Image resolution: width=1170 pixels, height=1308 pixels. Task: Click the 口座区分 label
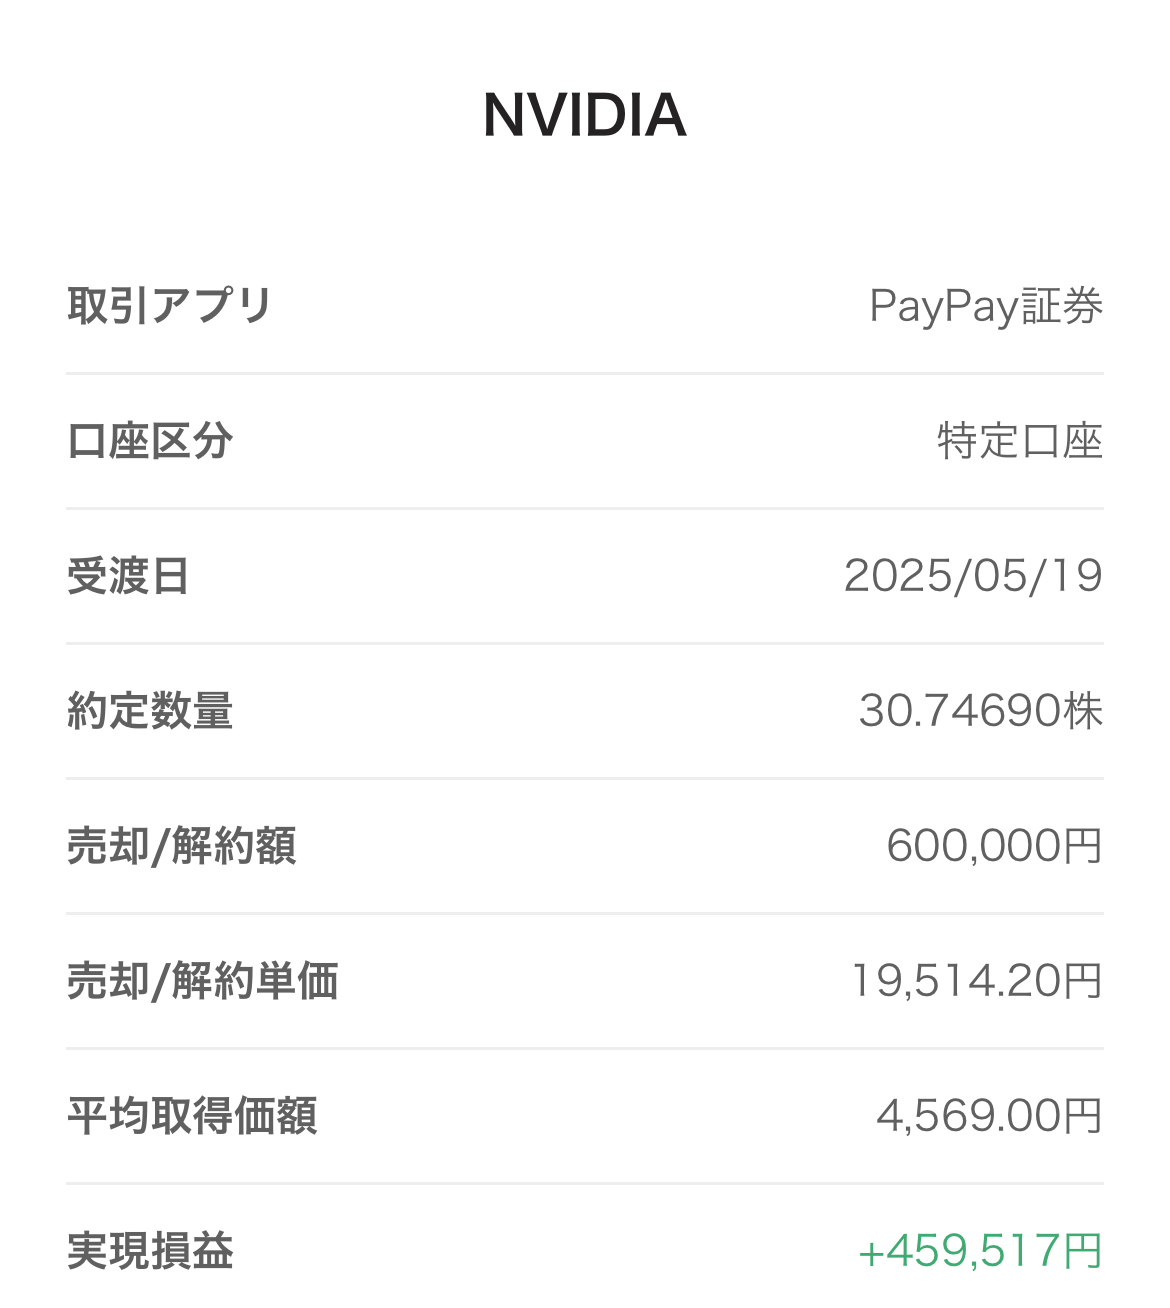(x=150, y=441)
